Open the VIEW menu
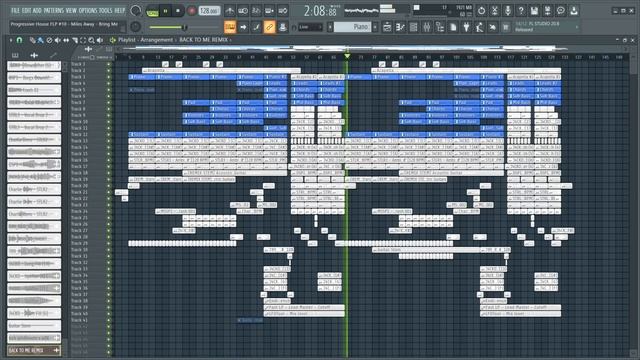This screenshot has height=360, width=640. (x=71, y=10)
